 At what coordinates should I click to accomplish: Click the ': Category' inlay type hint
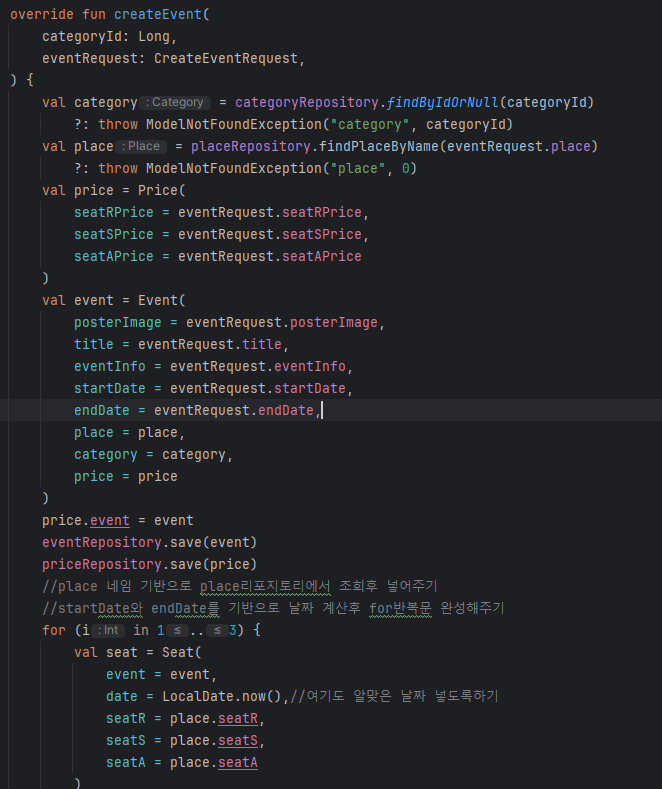[175, 102]
